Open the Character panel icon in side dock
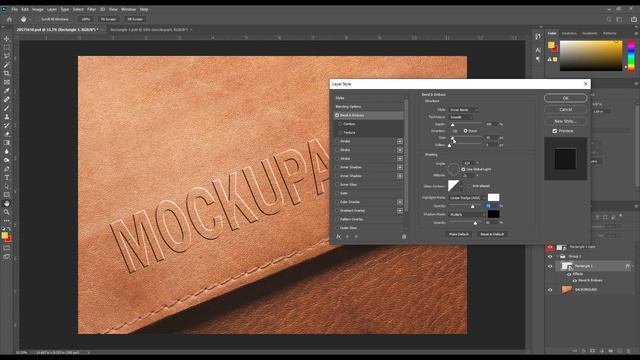The image size is (640, 360). [x=538, y=50]
